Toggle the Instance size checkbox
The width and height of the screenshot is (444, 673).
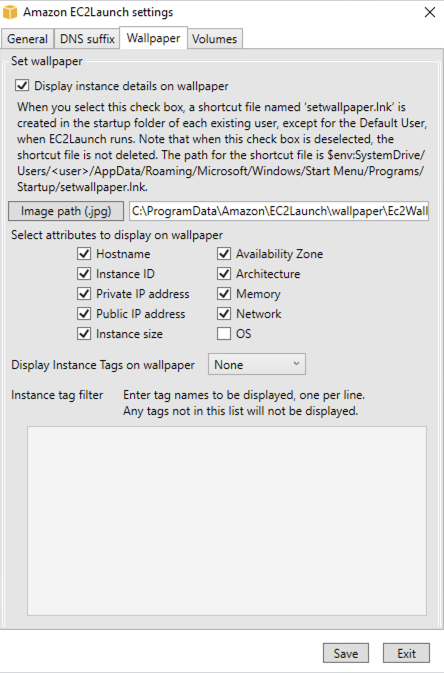click(84, 334)
